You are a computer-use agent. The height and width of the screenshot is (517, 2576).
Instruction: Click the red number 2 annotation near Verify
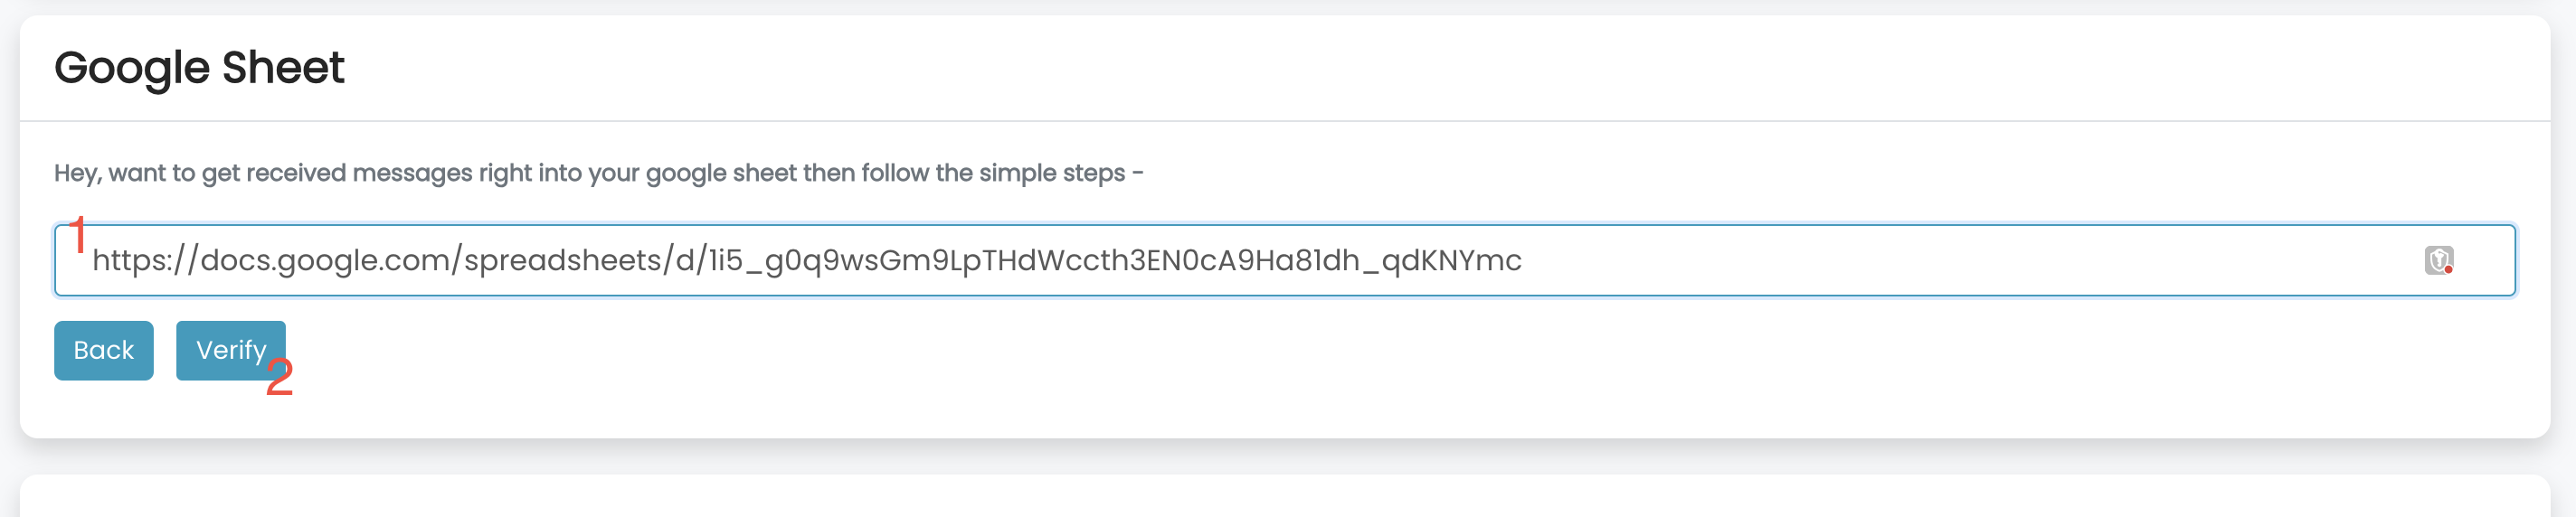pyautogui.click(x=280, y=378)
